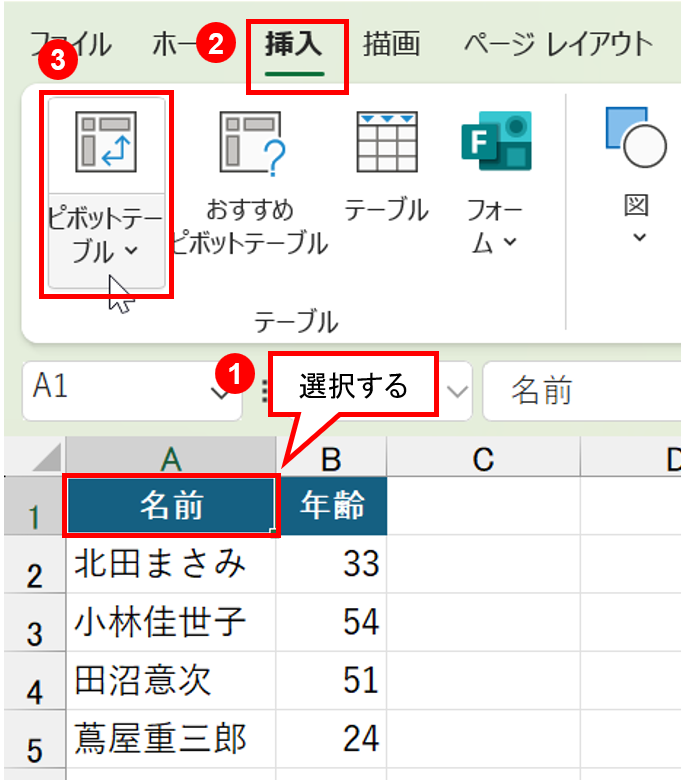Viewport: 684px width, 784px height.
Task: Select row 3 header
Action: [x=34, y=622]
